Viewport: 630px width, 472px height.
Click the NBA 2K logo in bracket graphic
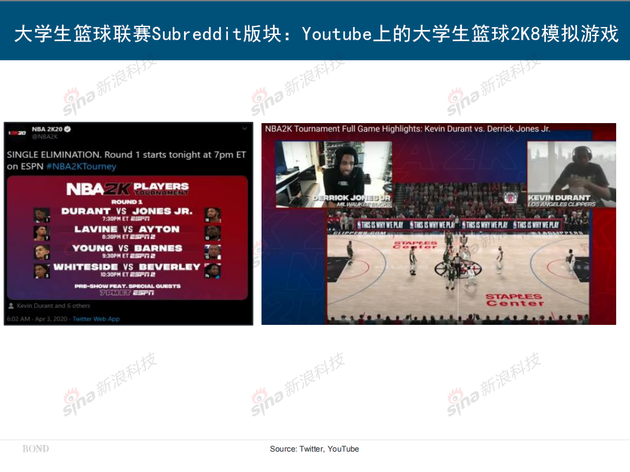98,189
